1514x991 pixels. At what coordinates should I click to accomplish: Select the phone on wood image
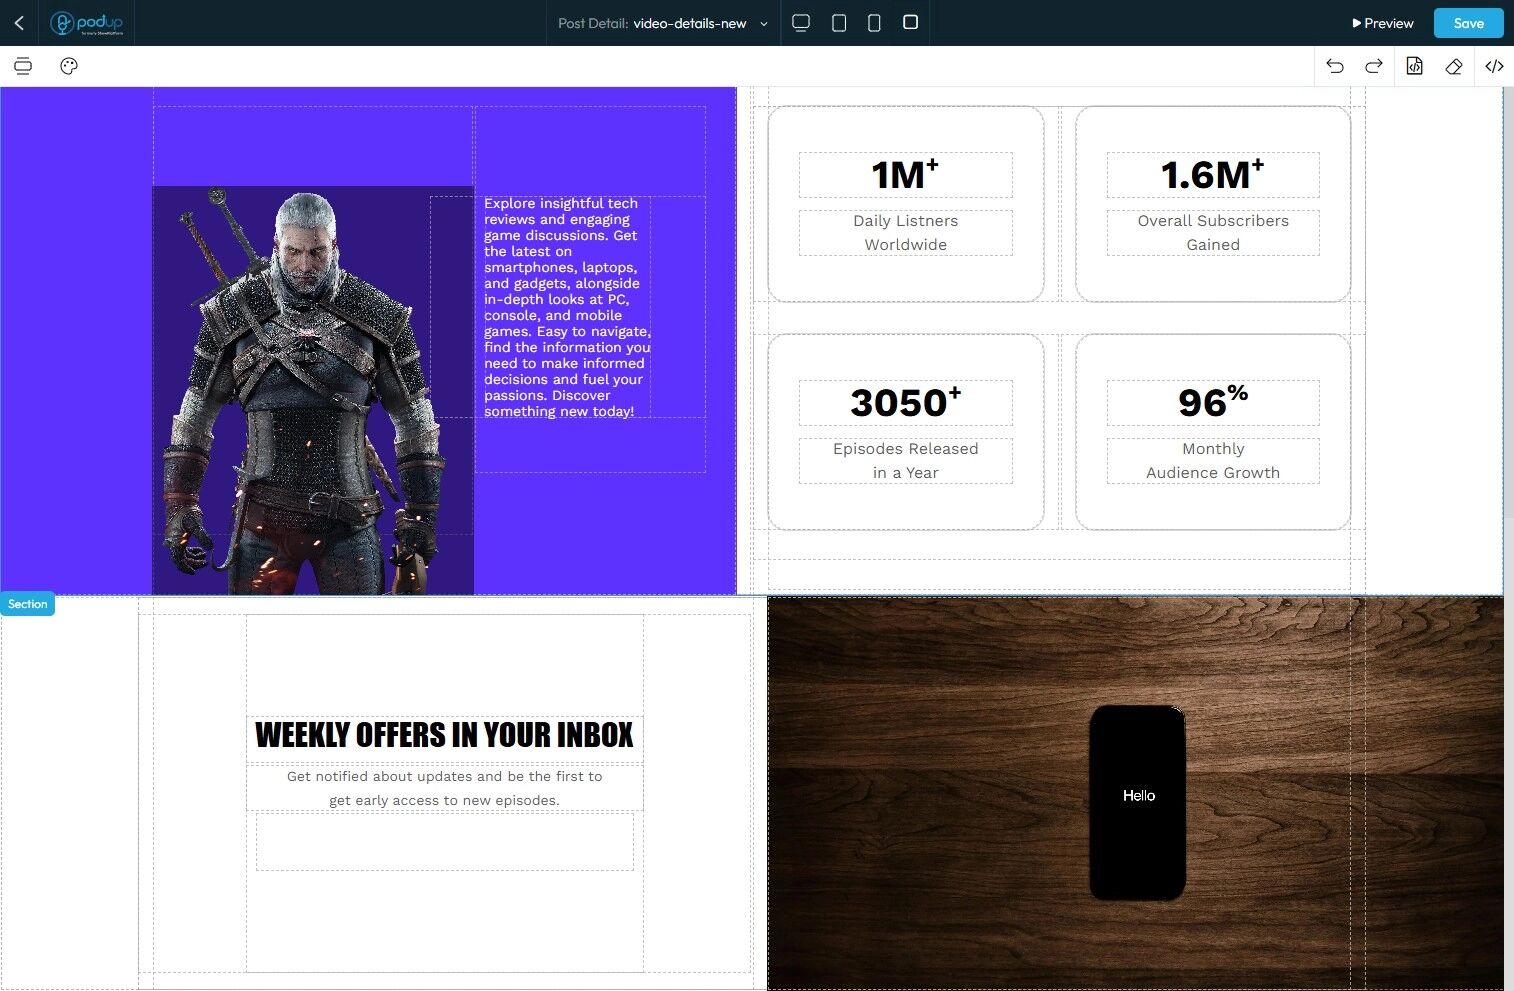1135,793
